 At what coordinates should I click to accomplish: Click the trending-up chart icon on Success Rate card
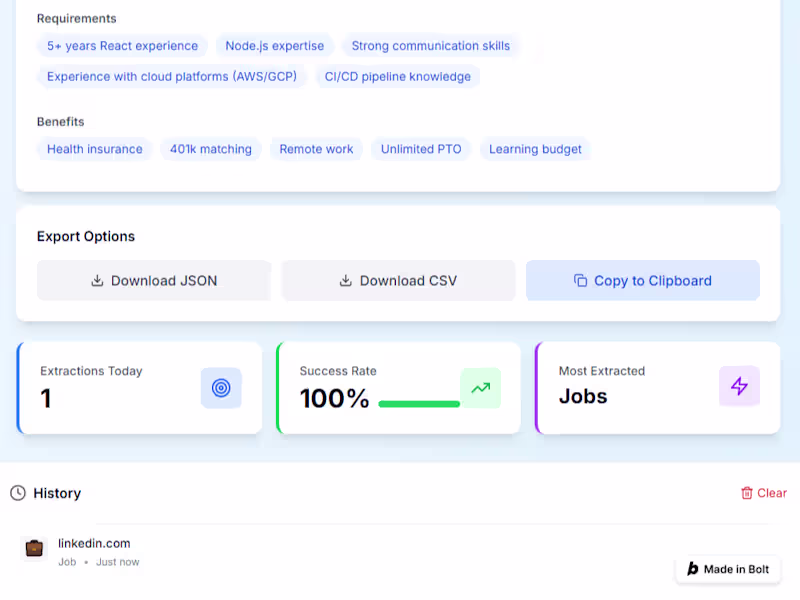481,388
